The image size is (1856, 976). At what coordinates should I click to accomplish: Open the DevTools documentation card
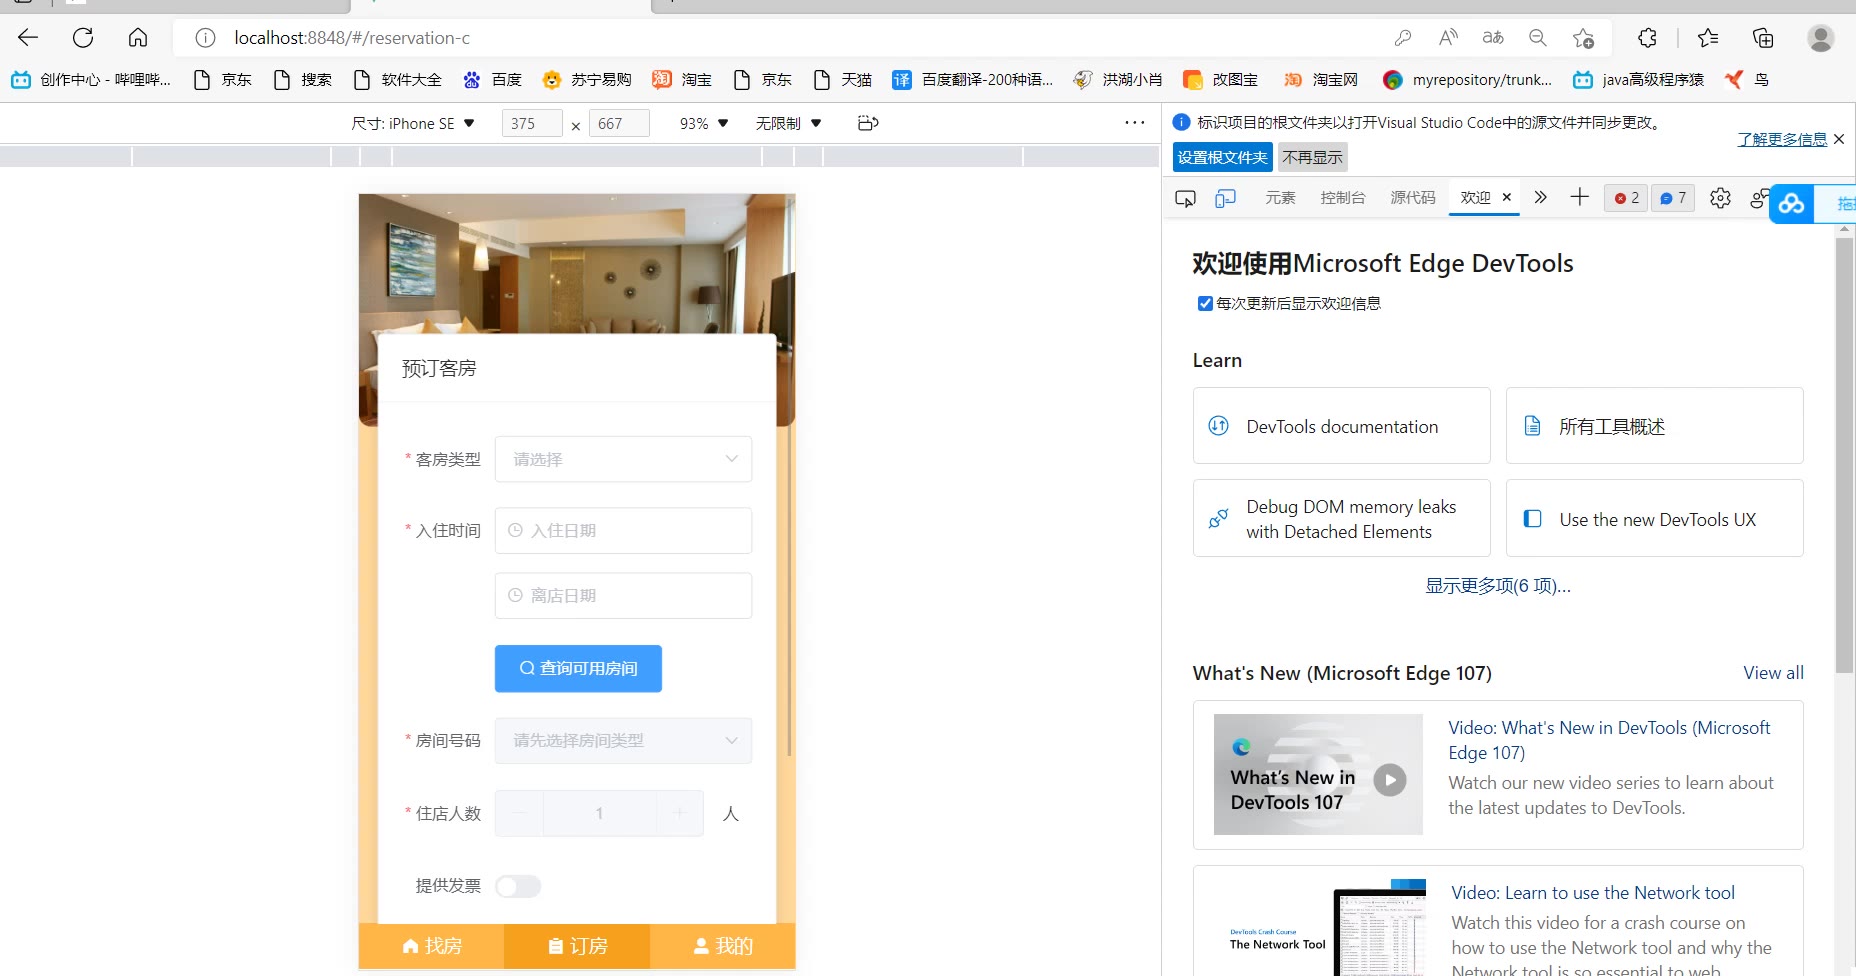click(1341, 426)
